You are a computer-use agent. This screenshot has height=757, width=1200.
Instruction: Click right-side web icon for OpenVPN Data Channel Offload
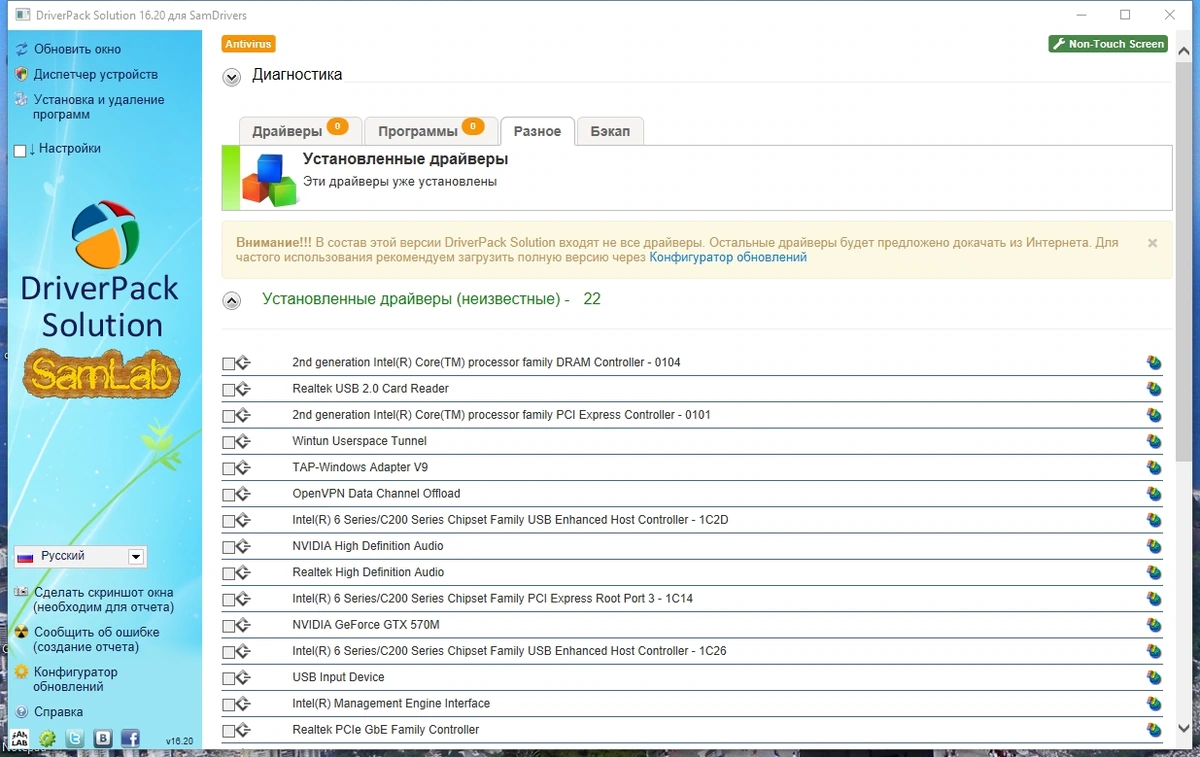[x=1154, y=494]
